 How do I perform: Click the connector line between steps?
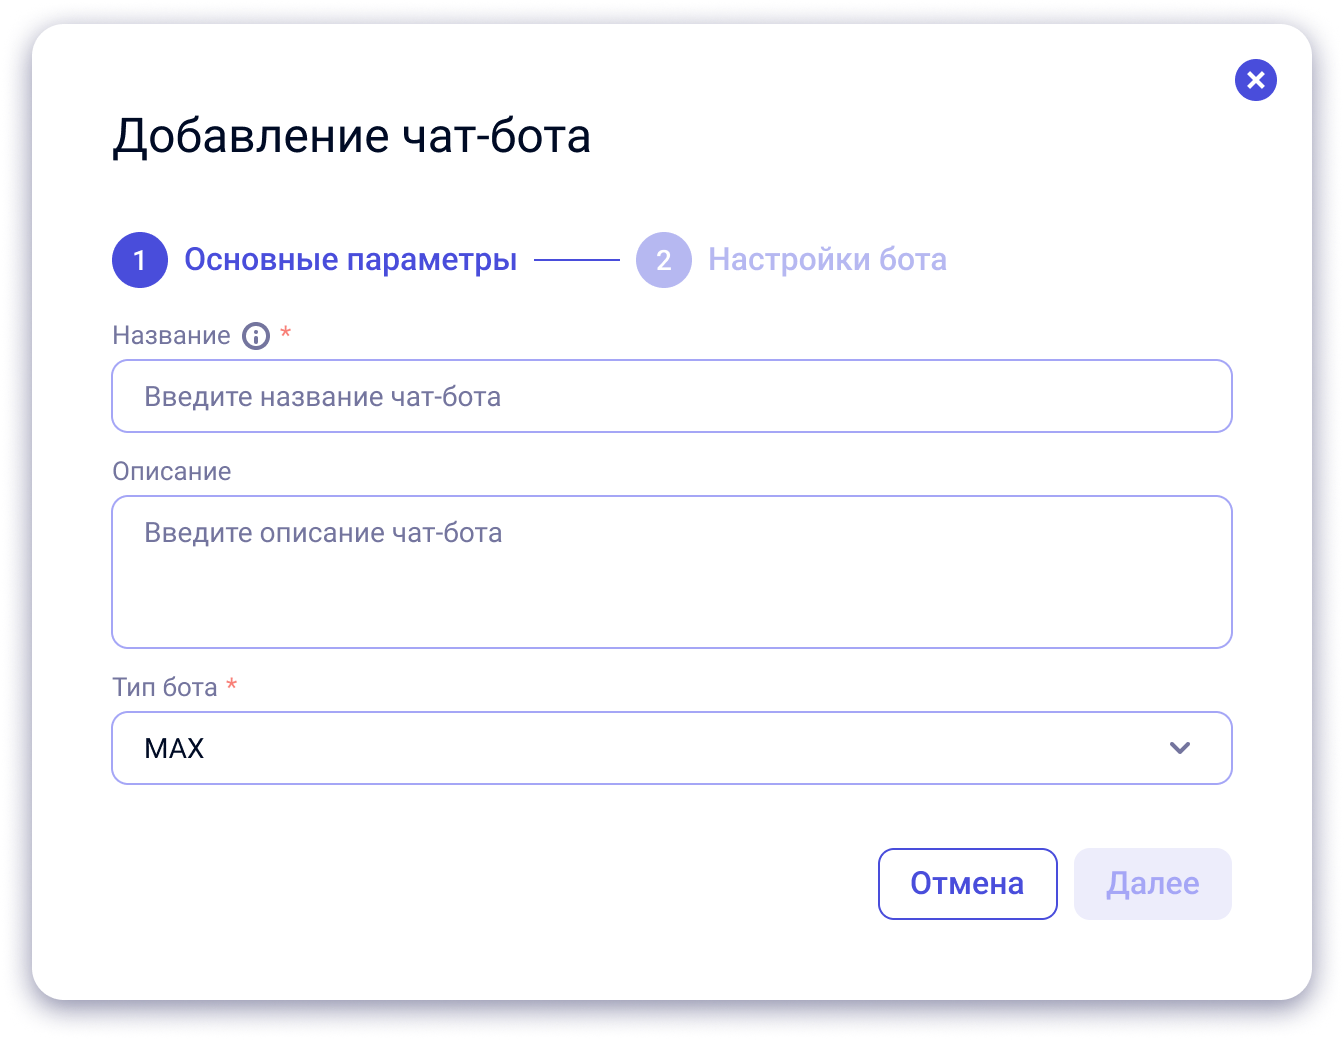coord(577,260)
